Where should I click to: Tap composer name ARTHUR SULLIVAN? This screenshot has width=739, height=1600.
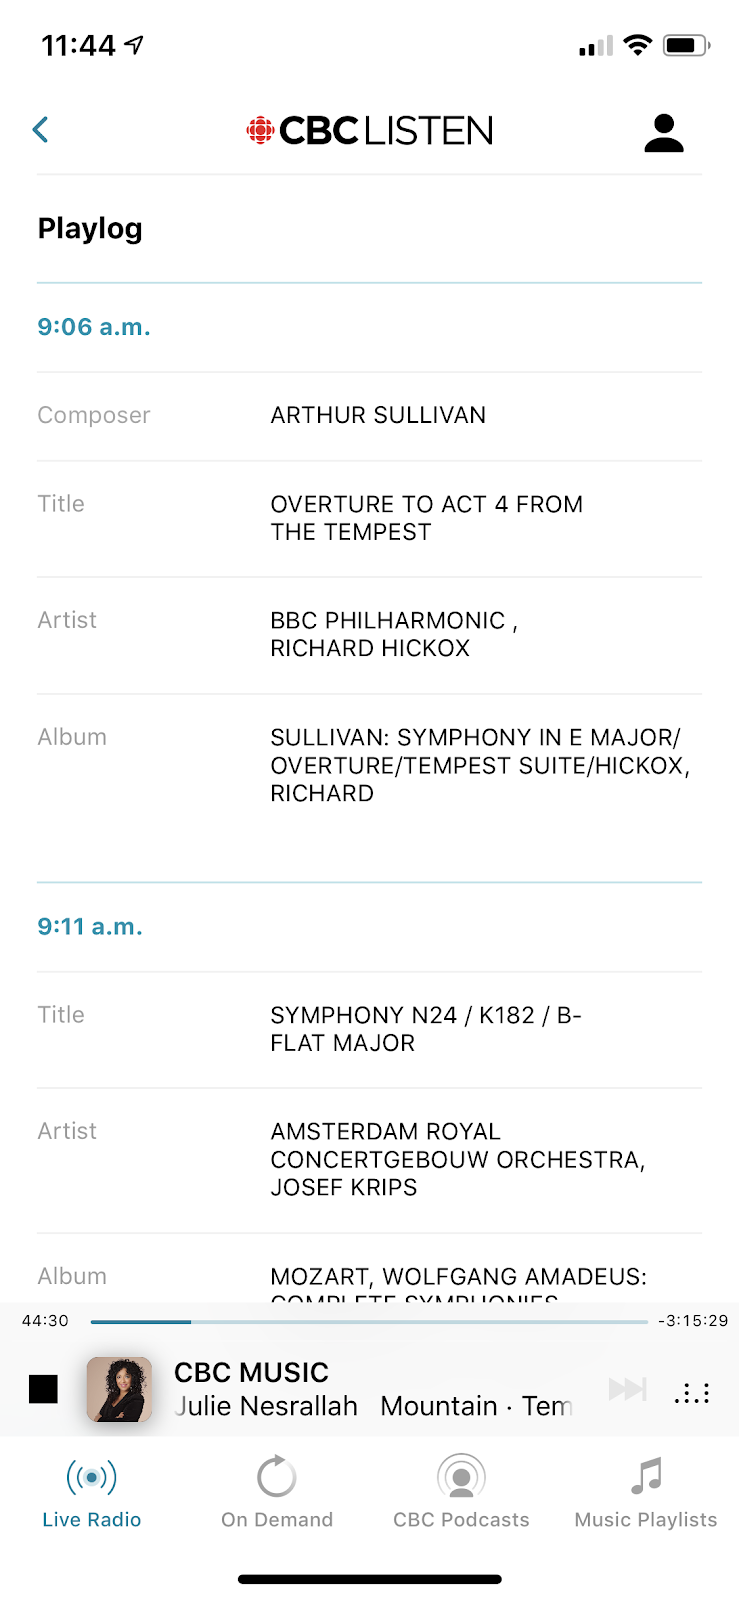click(378, 415)
